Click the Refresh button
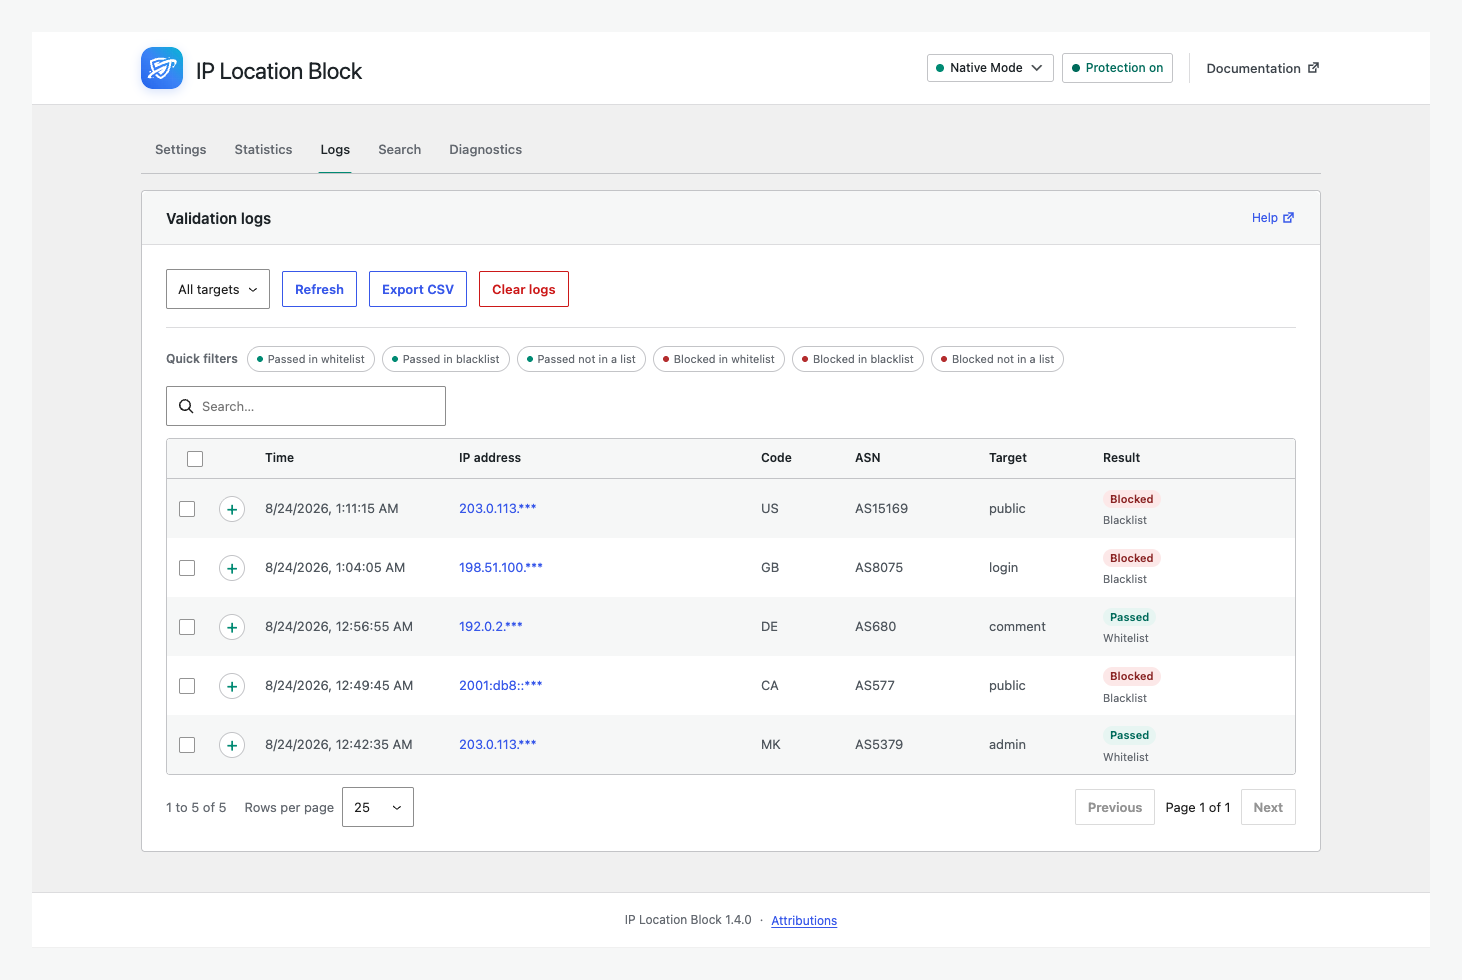This screenshot has width=1462, height=980. (x=319, y=289)
